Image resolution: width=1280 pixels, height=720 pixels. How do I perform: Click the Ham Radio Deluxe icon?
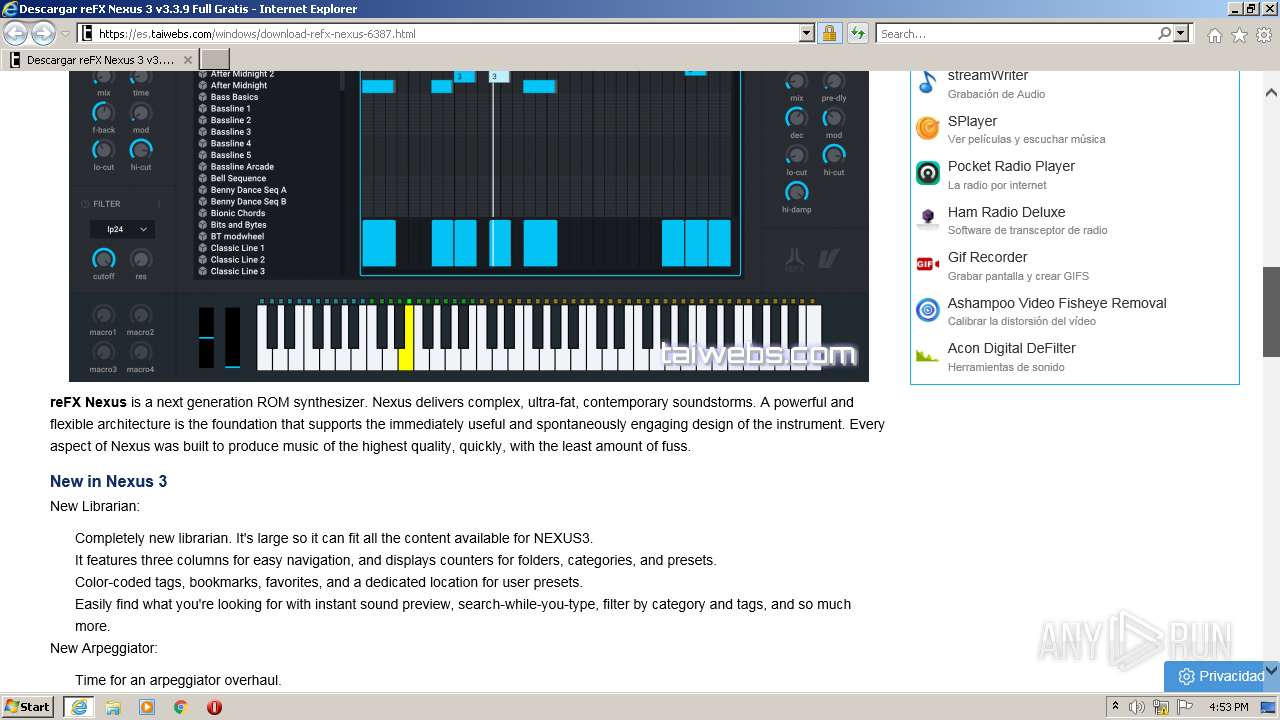click(x=928, y=219)
